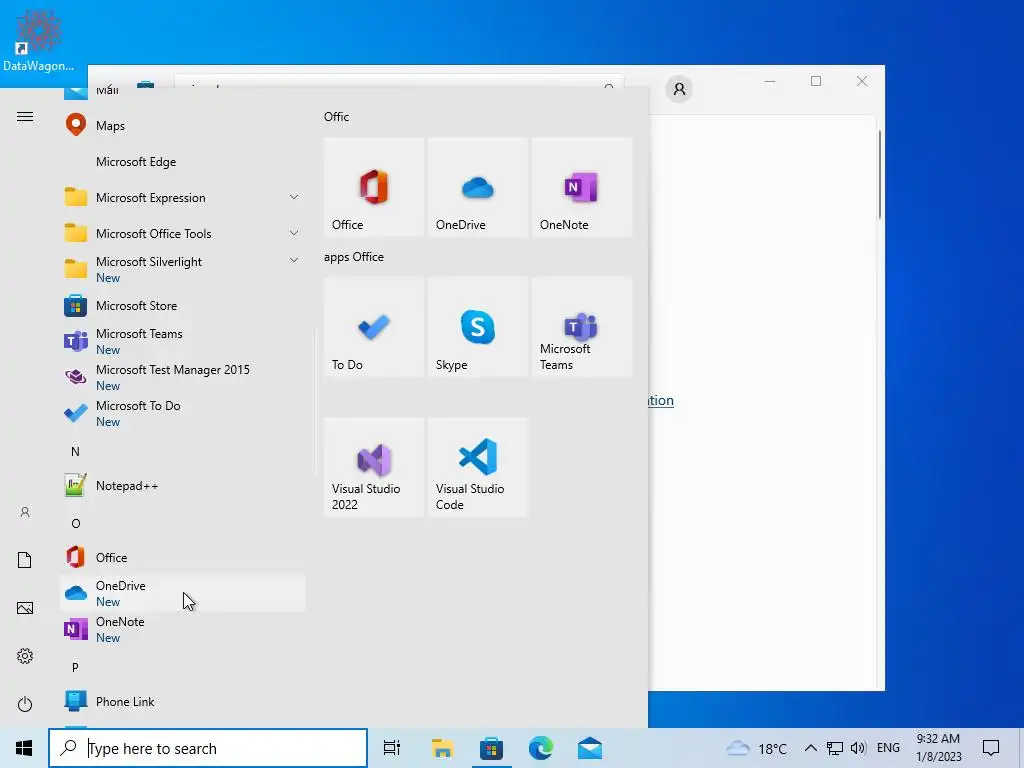This screenshot has height=768, width=1024.
Task: Launch Visual Studio Code tile
Action: click(477, 468)
